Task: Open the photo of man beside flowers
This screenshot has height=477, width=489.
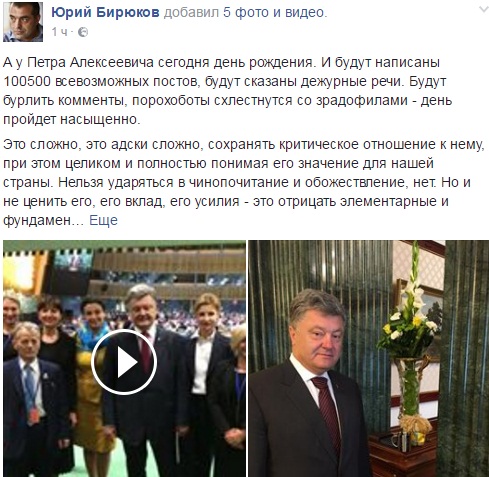Action: (x=369, y=358)
